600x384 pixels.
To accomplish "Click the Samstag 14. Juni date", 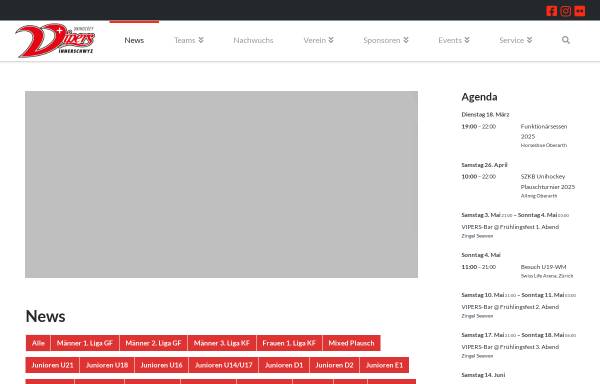I will 483,375.
